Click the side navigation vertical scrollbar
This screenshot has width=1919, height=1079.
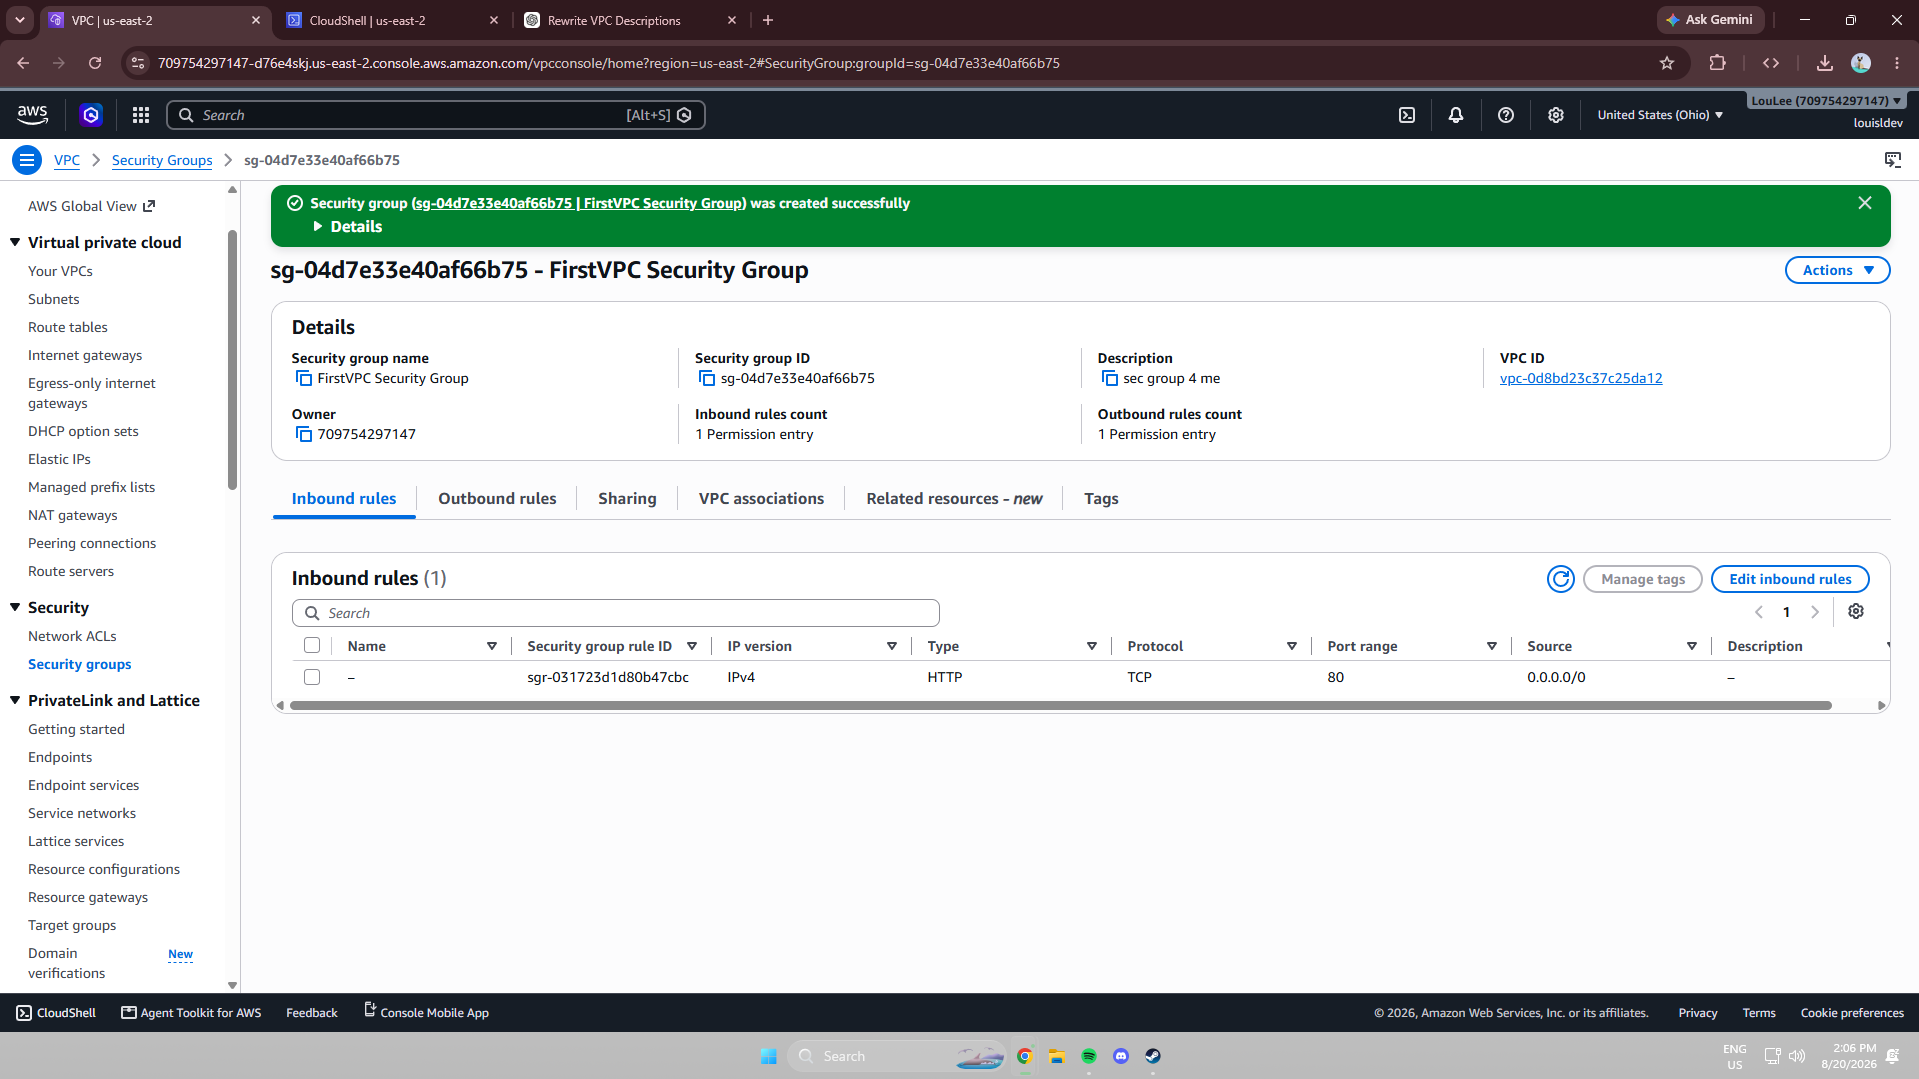click(x=232, y=360)
